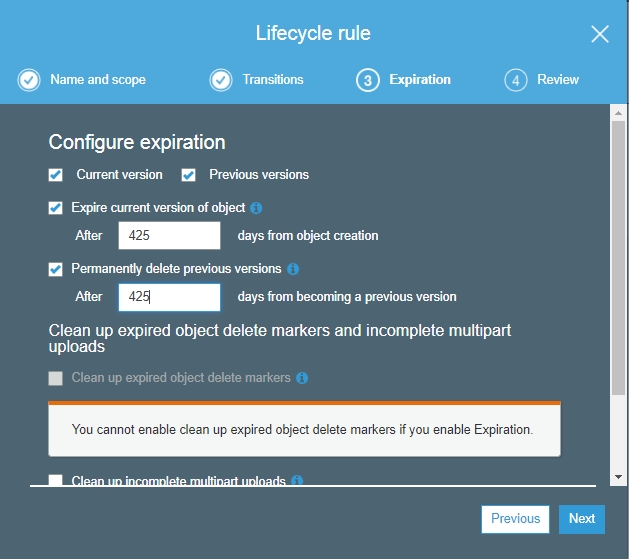Go to the Name and scope step
The width and height of the screenshot is (629, 559).
click(97, 80)
